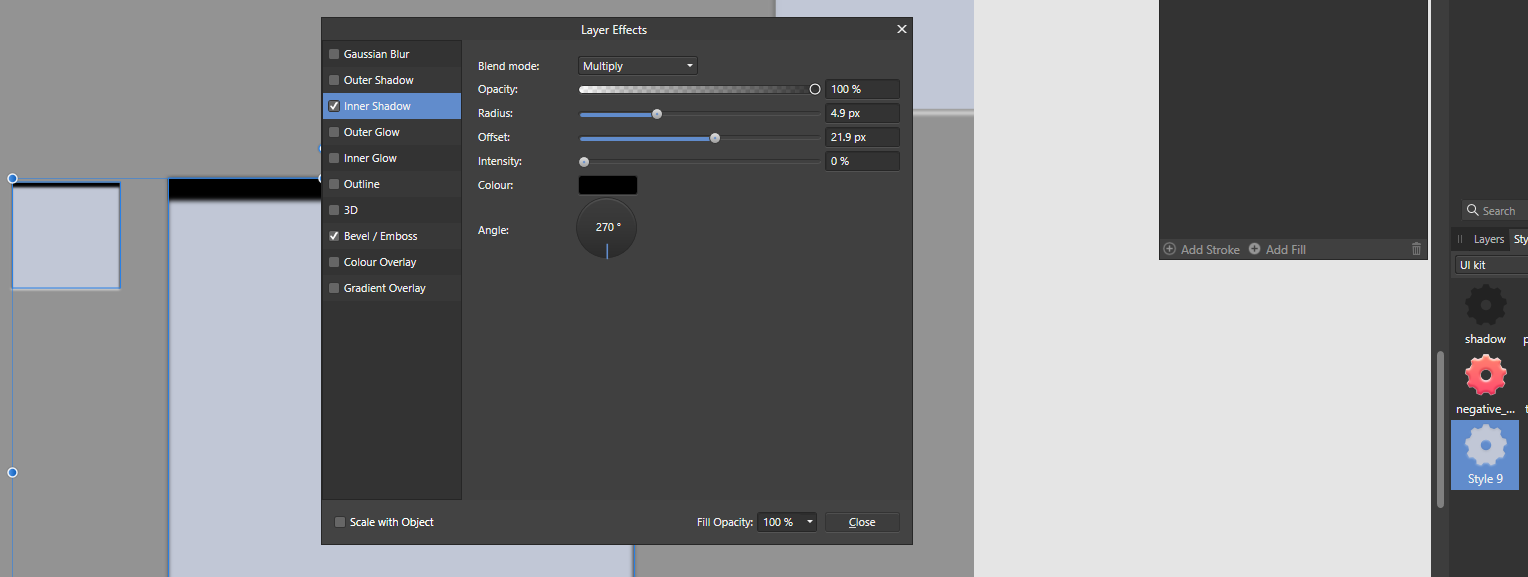Click the trash delete icon in appearance panel
Viewport: 1528px width, 577px height.
coord(1416,249)
